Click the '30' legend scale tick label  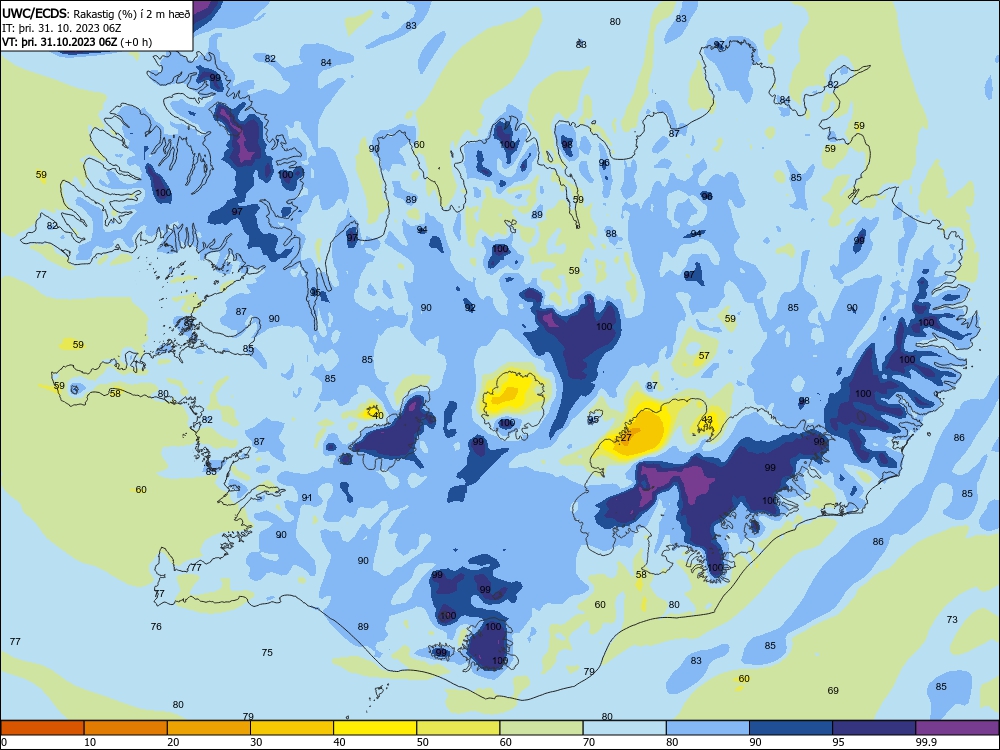(x=256, y=742)
